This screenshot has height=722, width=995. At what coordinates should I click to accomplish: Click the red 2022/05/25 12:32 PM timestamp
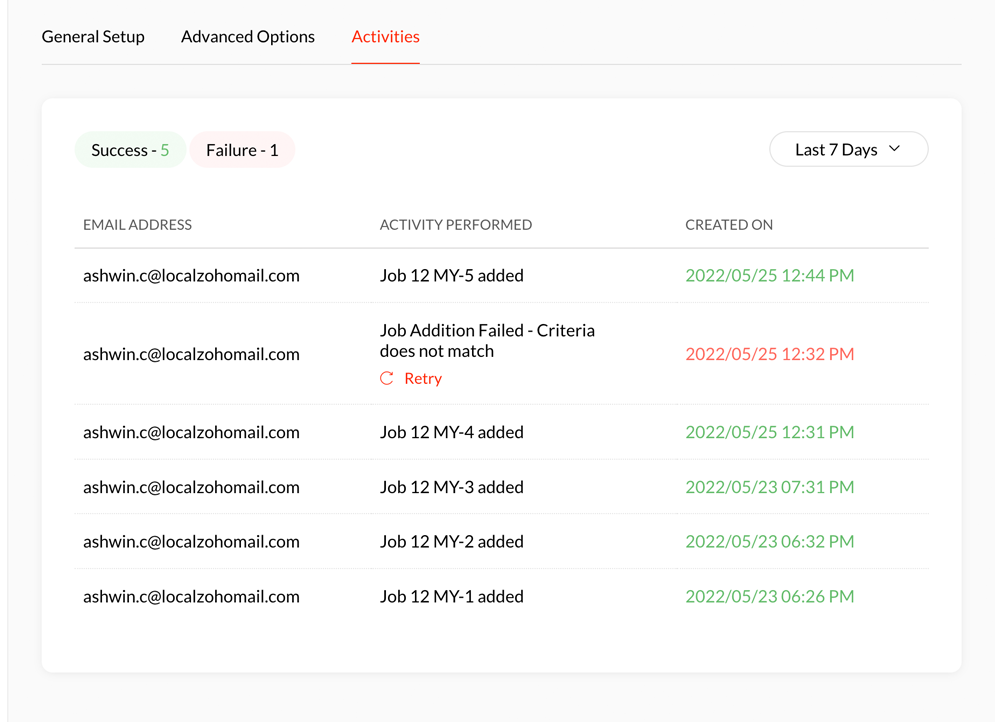pyautogui.click(x=769, y=354)
